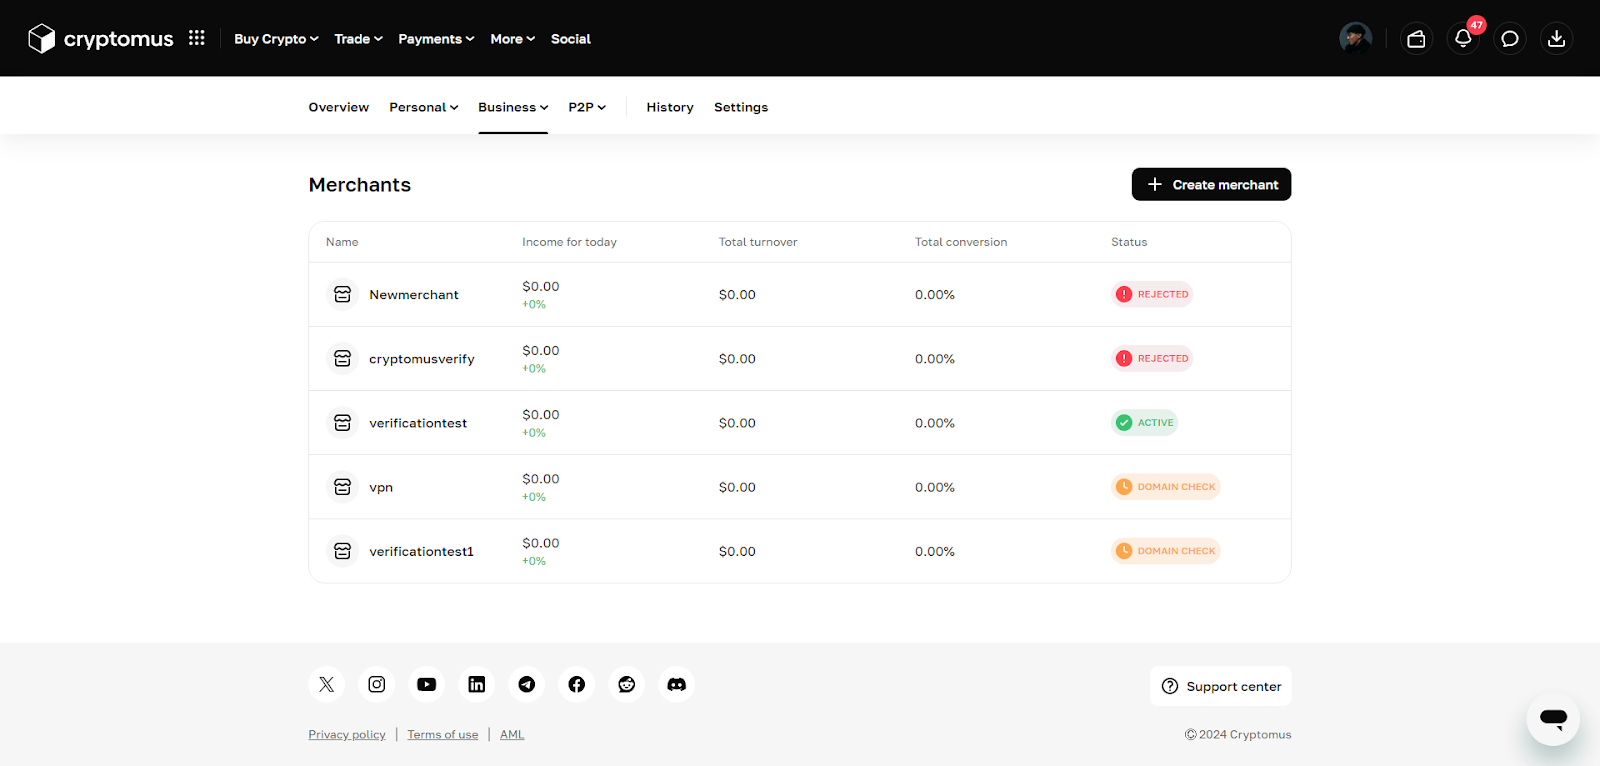Expand the Buy Crypto dropdown
Screen dimensions: 1600x766
(276, 39)
